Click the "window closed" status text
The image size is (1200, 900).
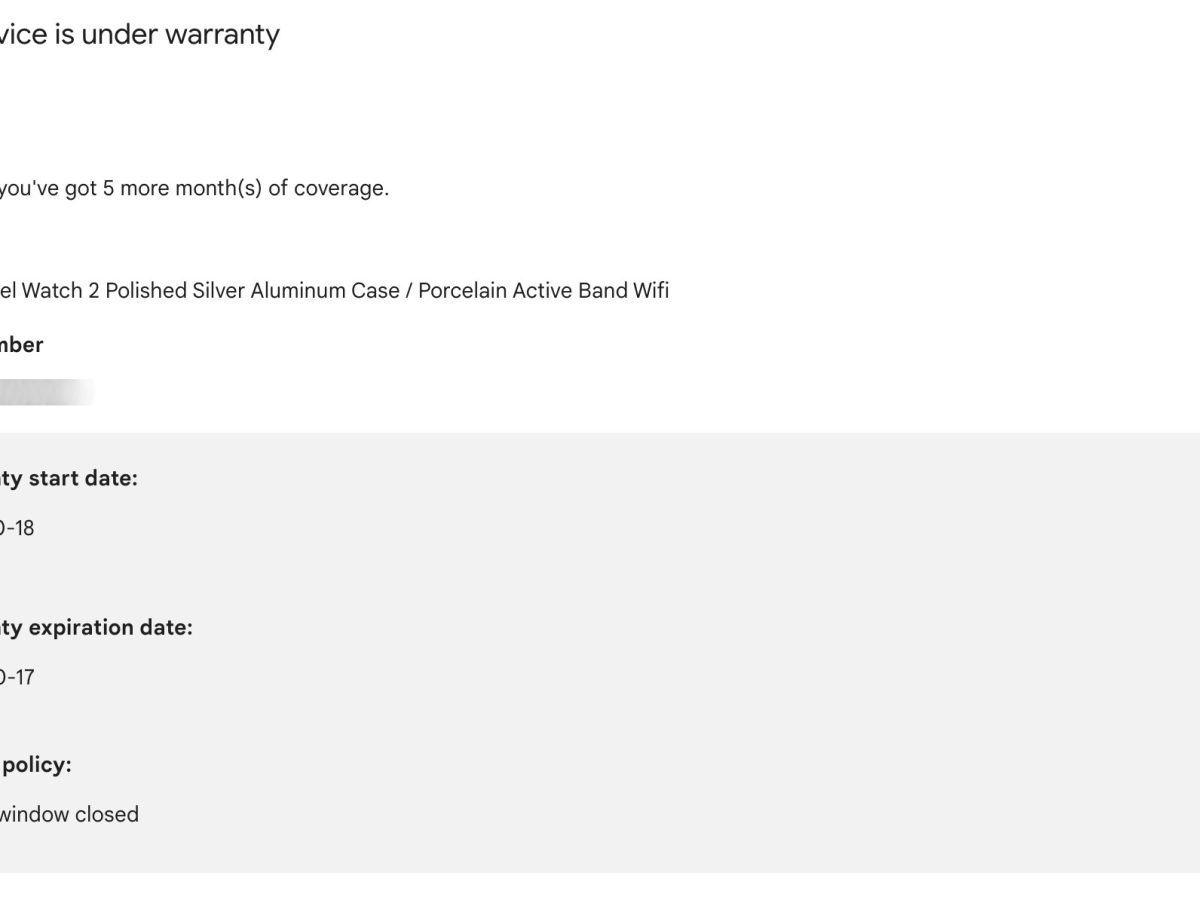(69, 814)
